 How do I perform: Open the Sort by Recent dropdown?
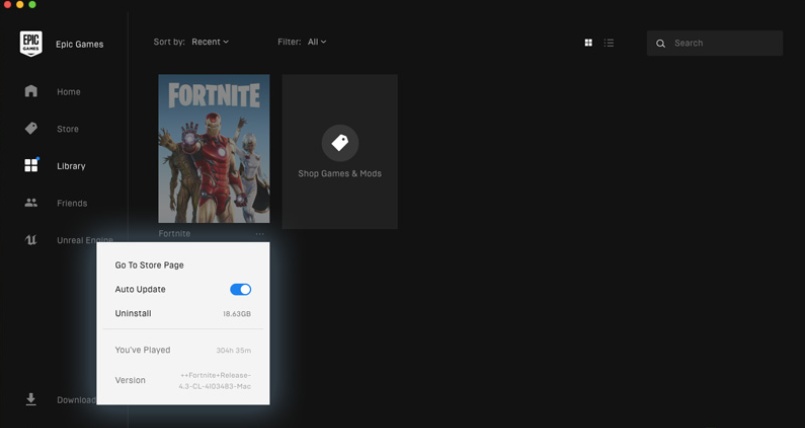click(210, 42)
